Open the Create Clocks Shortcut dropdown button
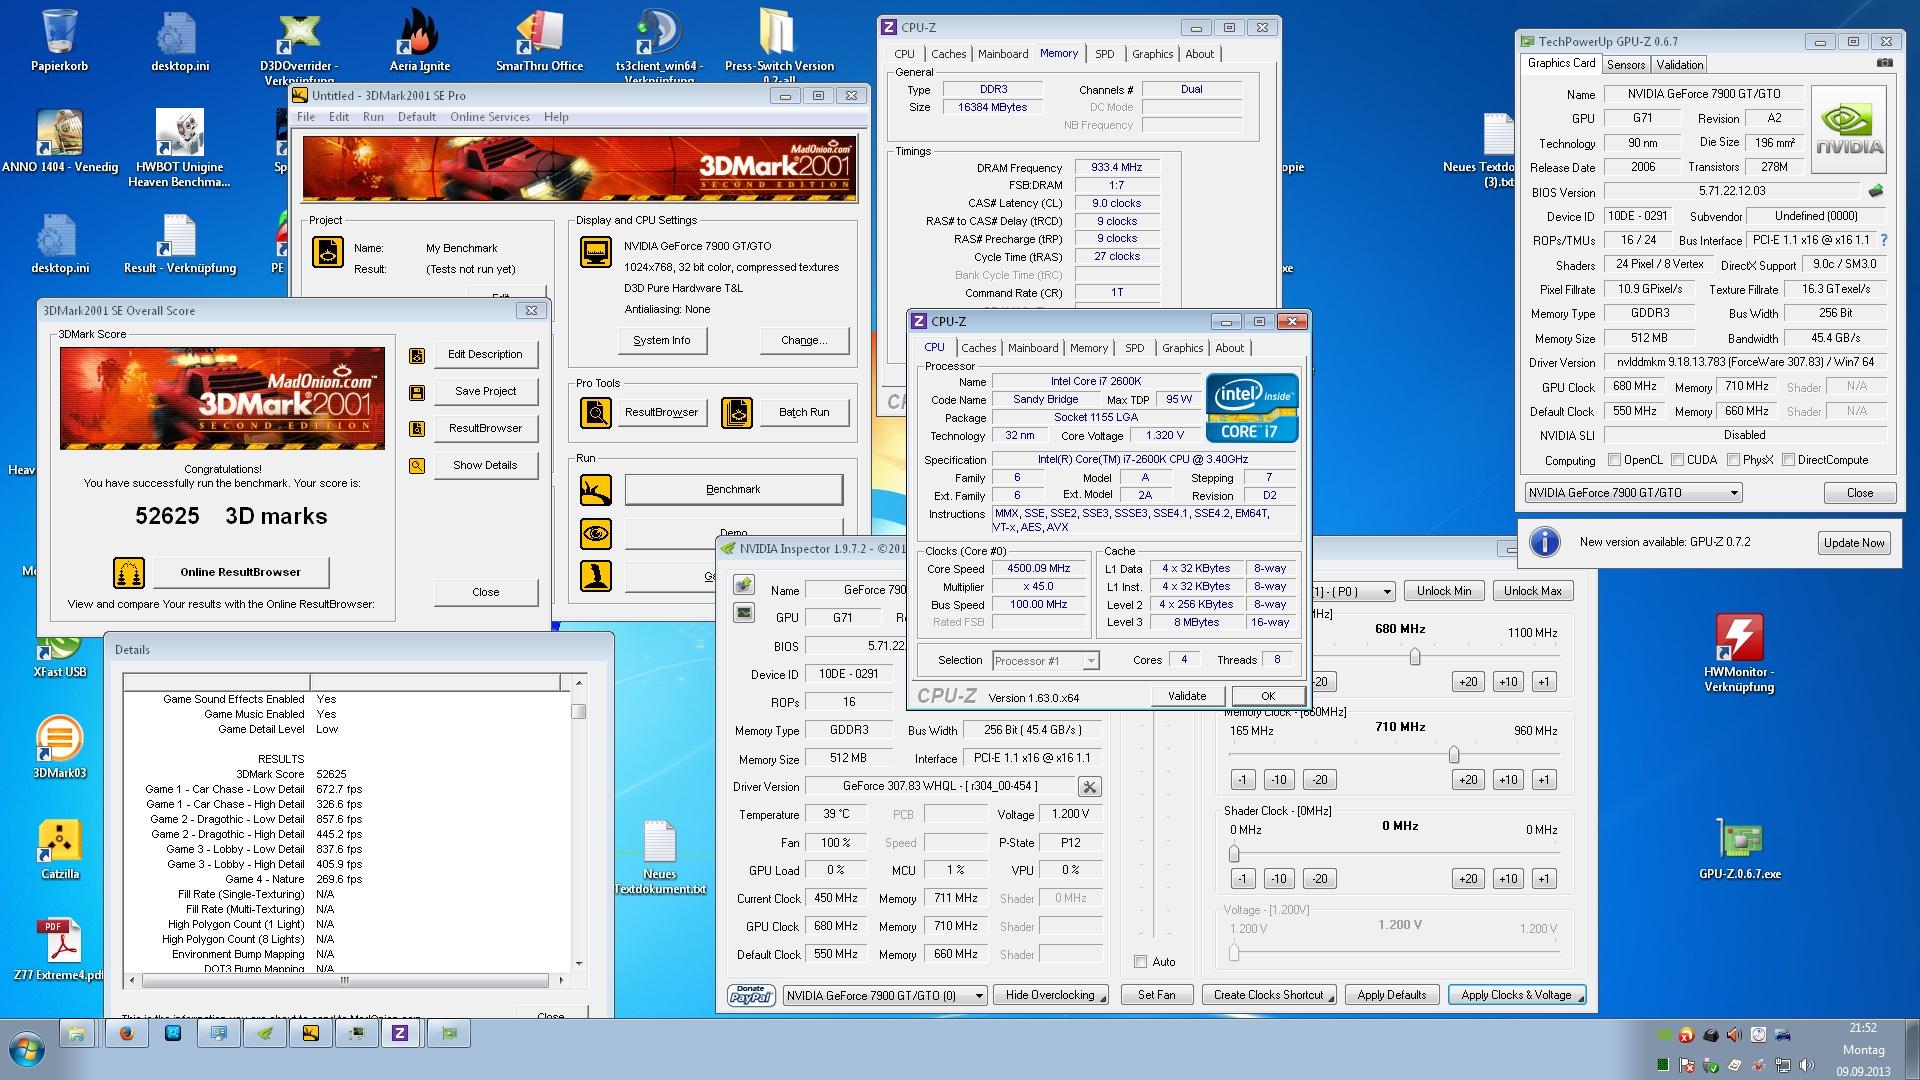 [1269, 995]
